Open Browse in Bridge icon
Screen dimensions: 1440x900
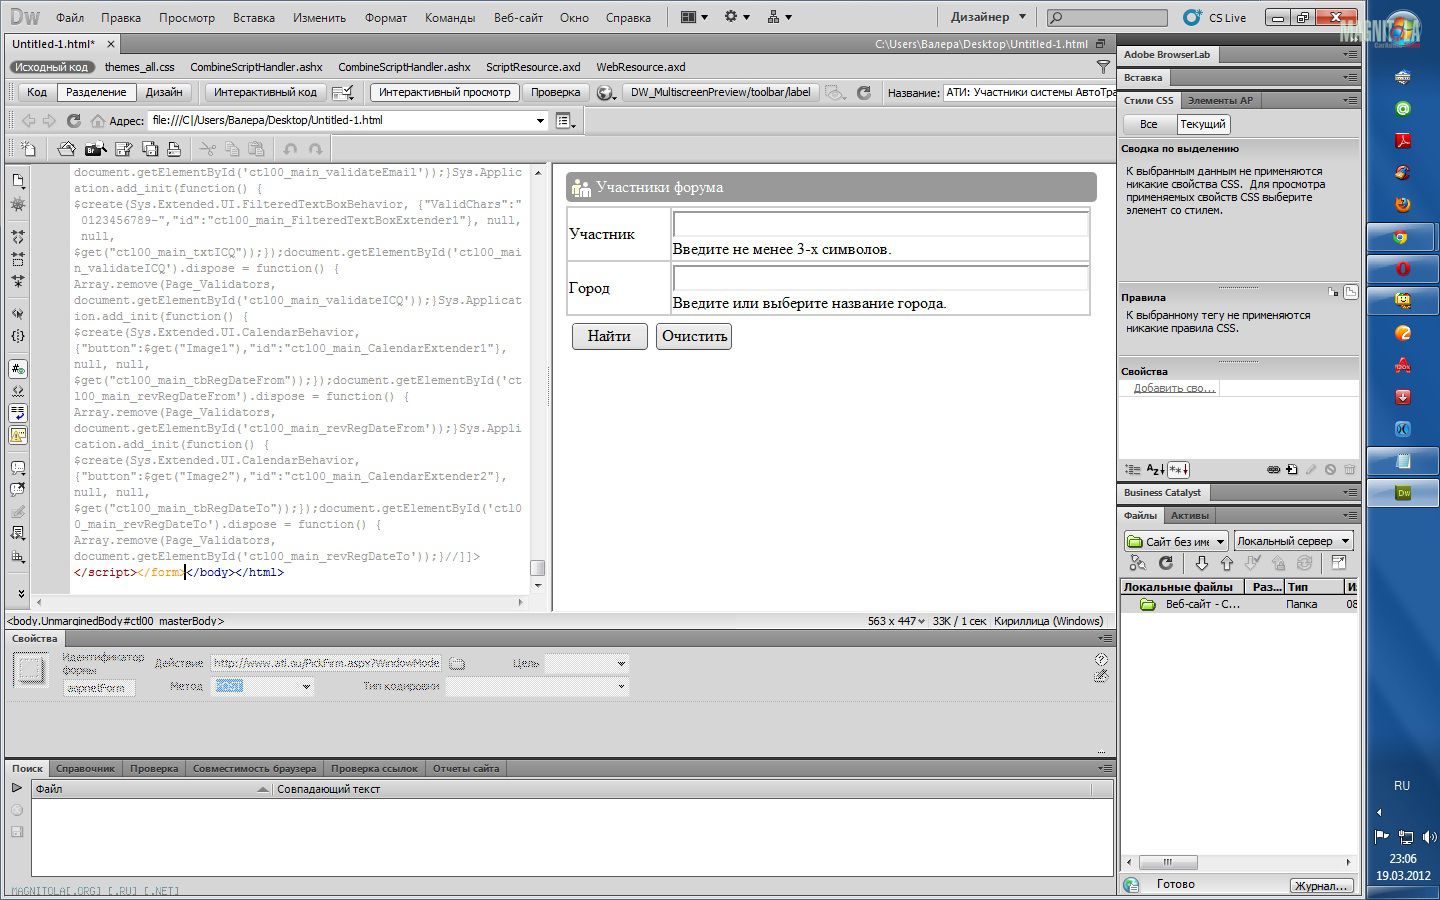pos(96,149)
